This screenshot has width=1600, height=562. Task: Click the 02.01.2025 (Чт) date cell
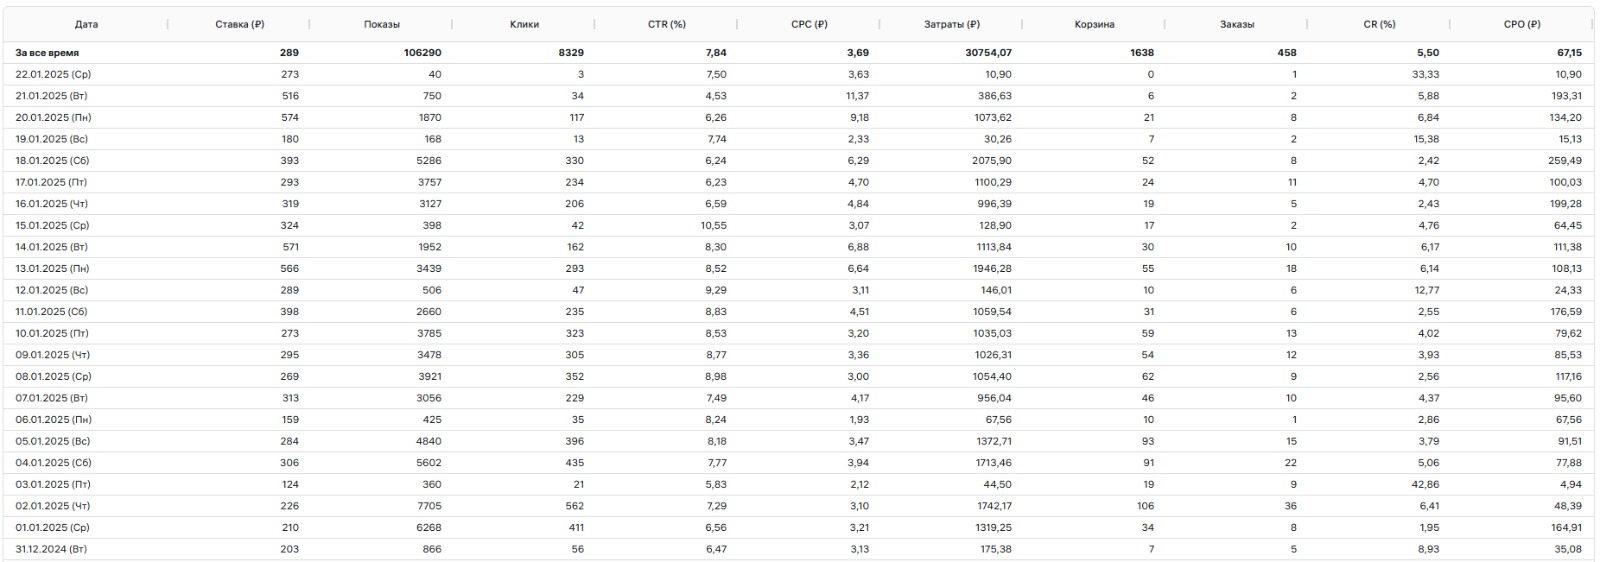[52, 506]
